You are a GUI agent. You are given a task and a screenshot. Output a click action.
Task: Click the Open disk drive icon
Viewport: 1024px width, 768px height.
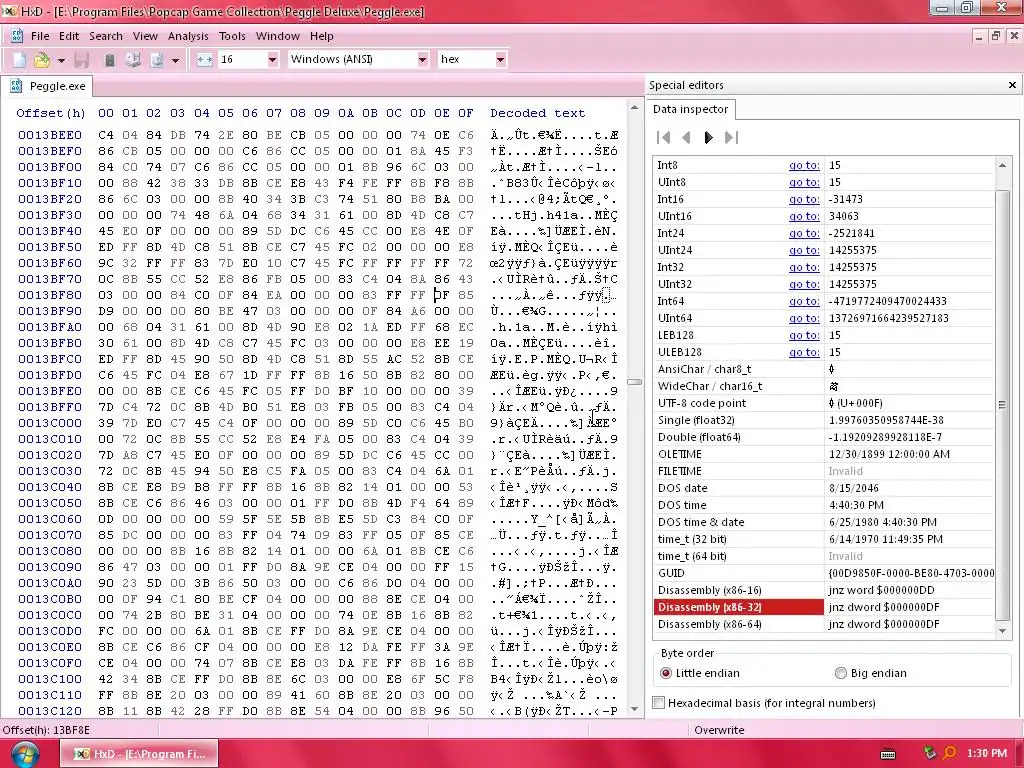tap(133, 59)
